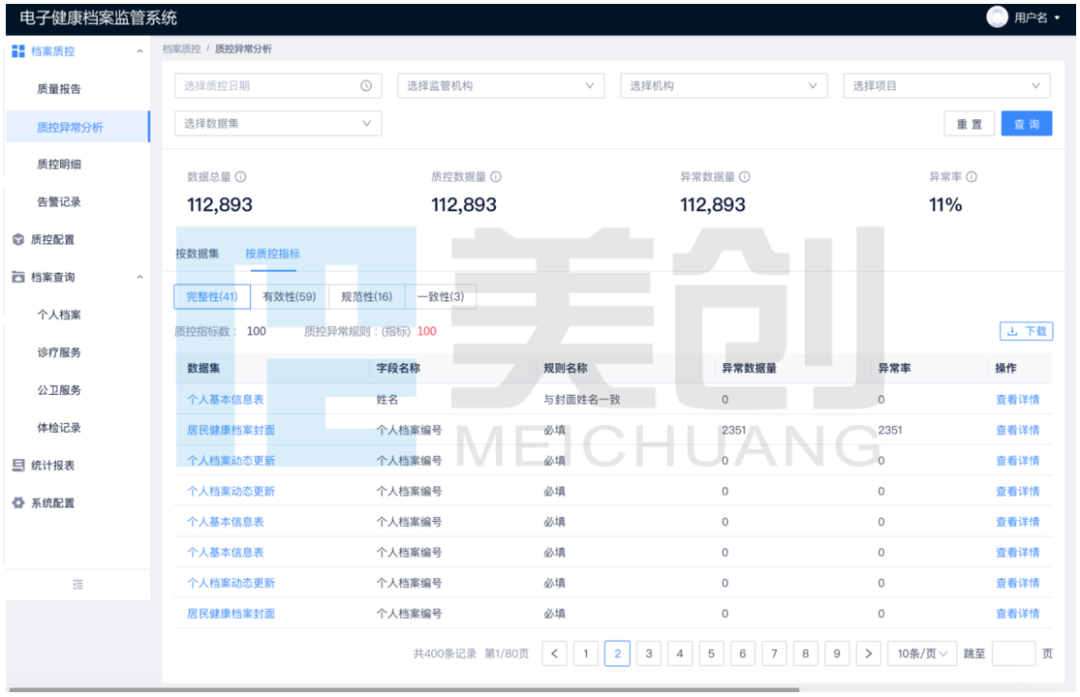
Task: Switch to 按数据集 tab
Action: pos(197,253)
